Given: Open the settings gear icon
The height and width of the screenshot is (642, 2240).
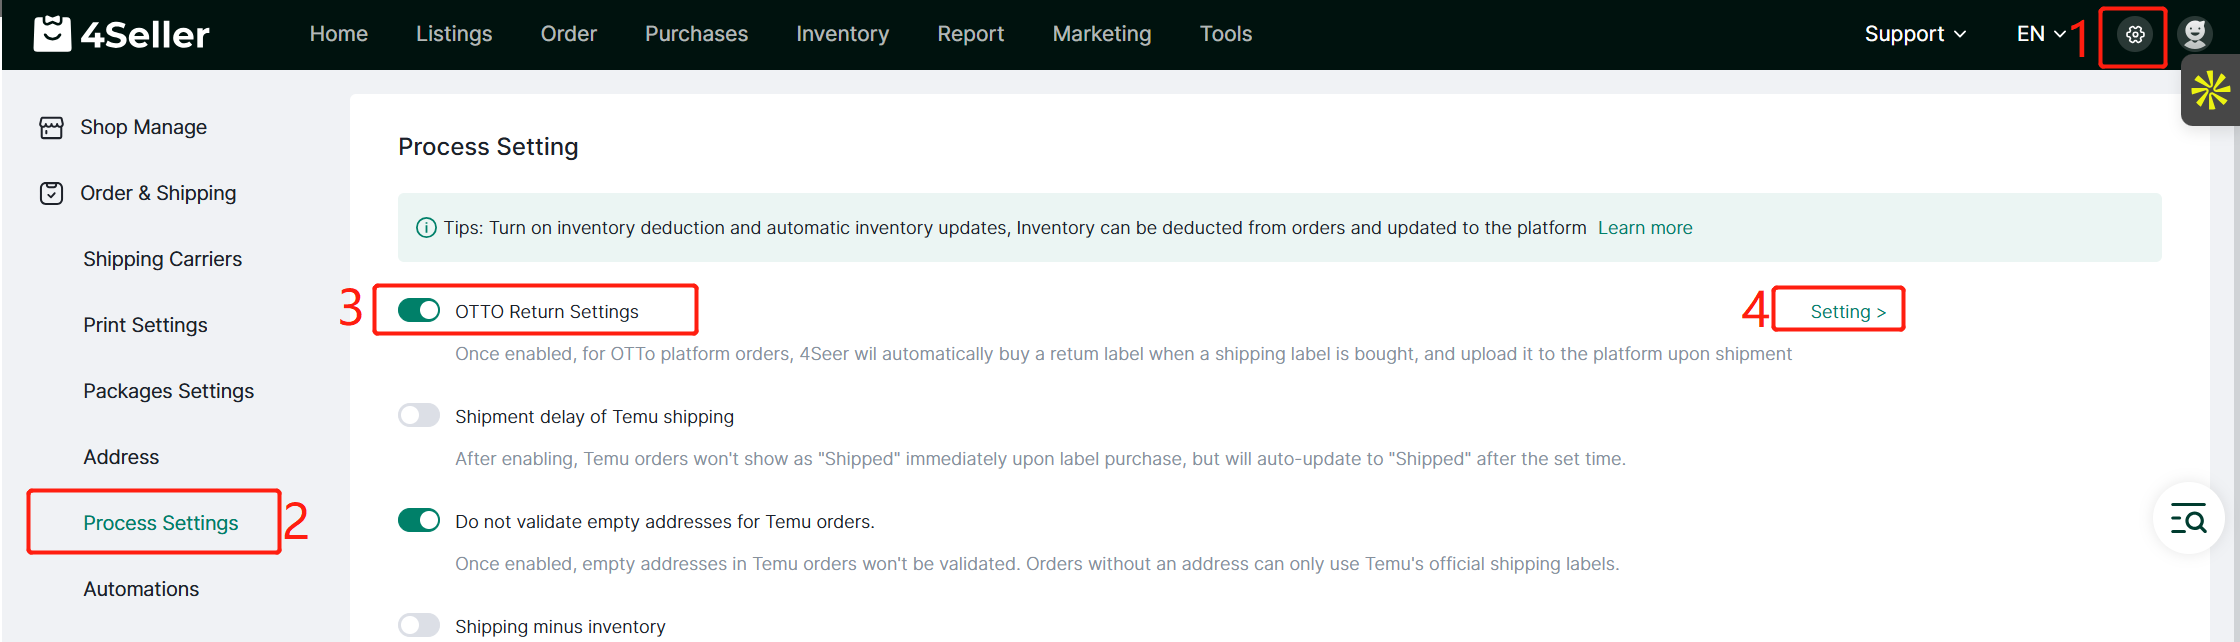Looking at the screenshot, I should pyautogui.click(x=2135, y=35).
